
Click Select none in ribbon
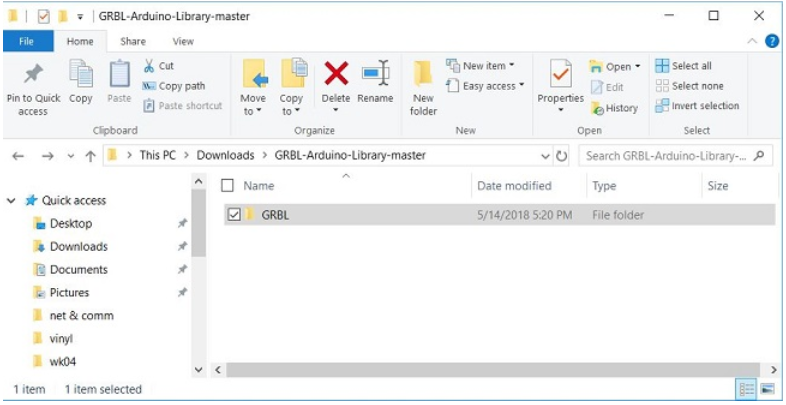click(x=689, y=86)
